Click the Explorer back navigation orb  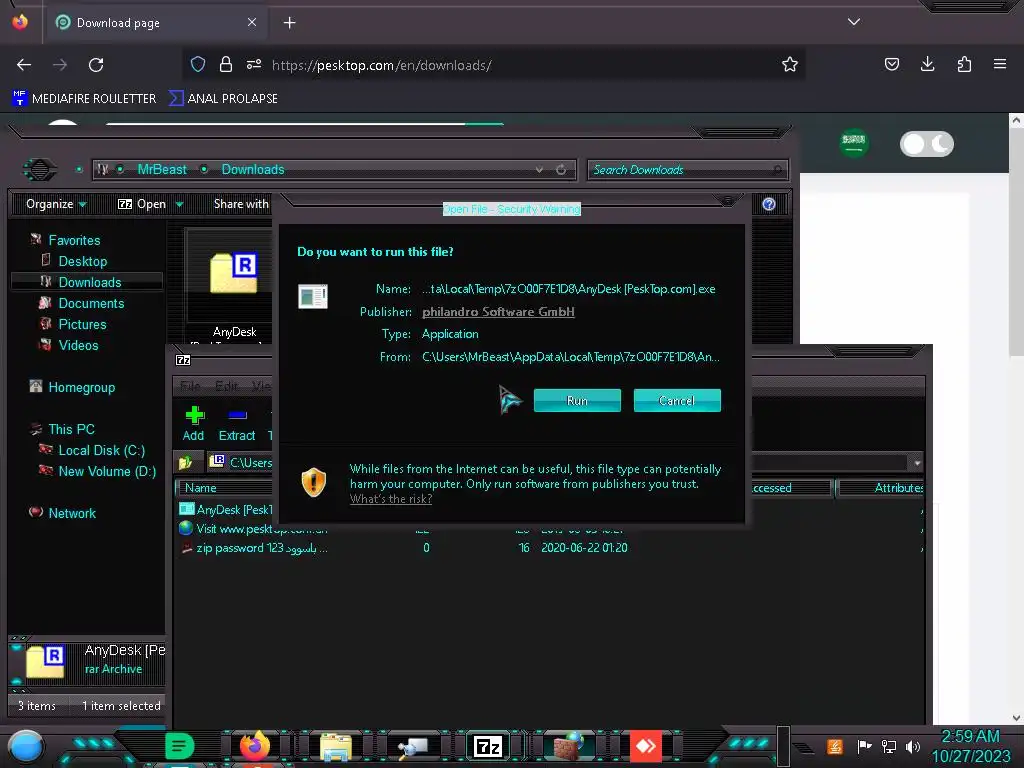pyautogui.click(x=39, y=170)
